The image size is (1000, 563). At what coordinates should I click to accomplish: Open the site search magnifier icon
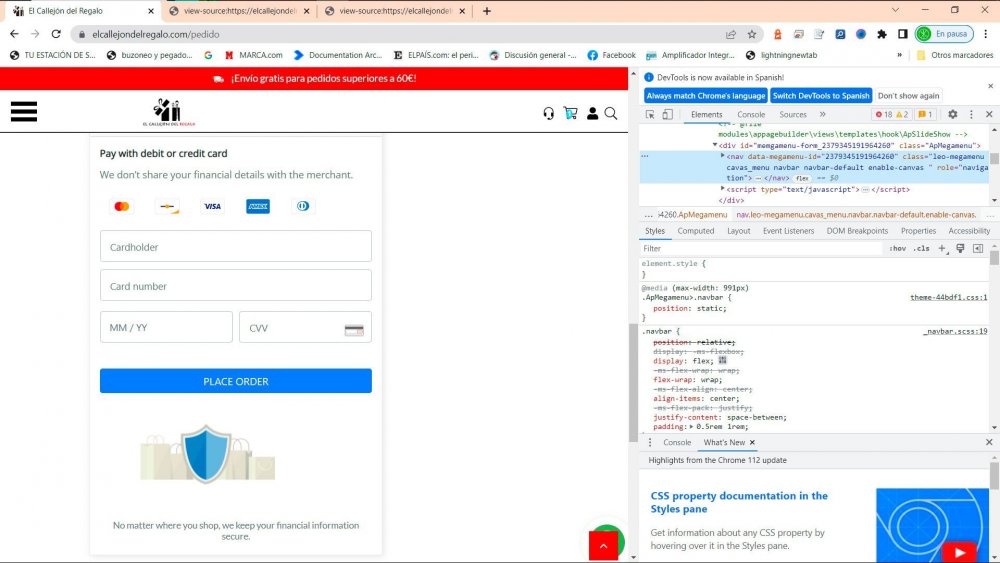pyautogui.click(x=611, y=113)
